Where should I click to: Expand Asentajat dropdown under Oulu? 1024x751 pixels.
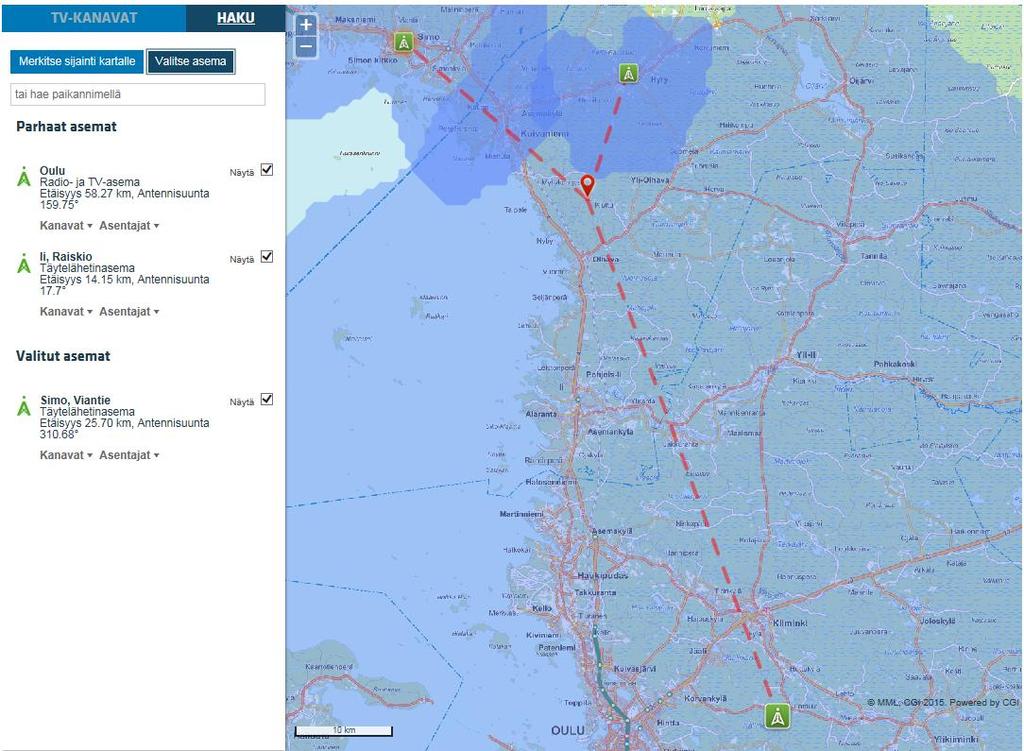129,225
